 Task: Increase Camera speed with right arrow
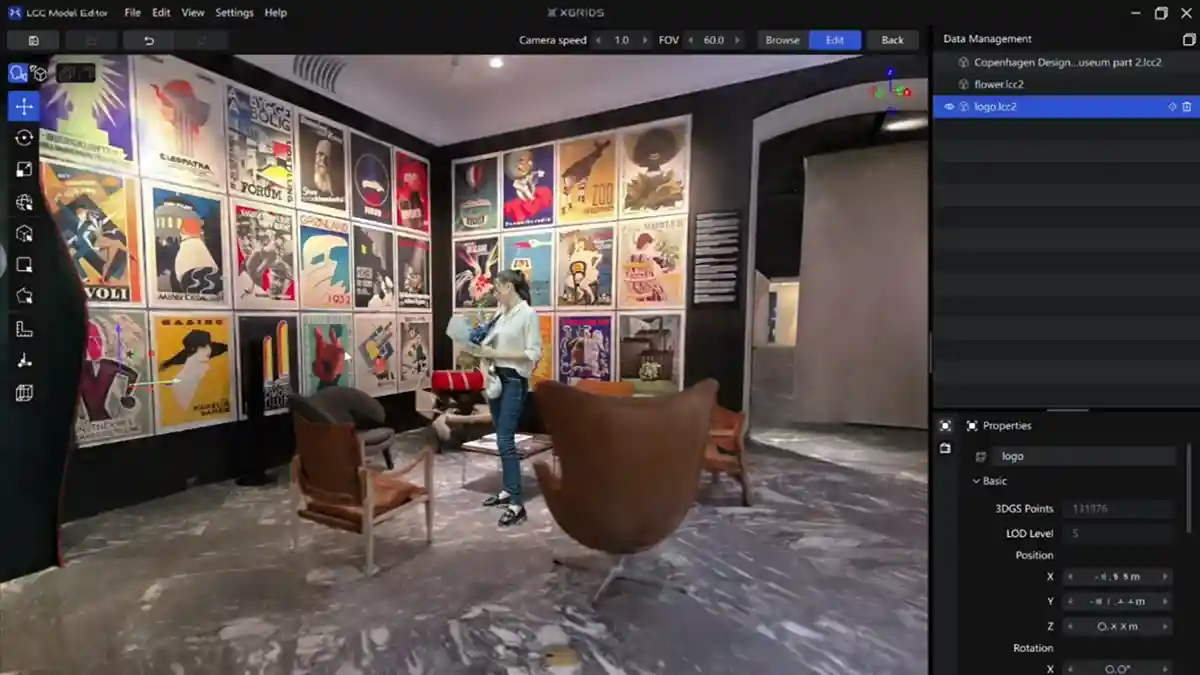click(645, 40)
